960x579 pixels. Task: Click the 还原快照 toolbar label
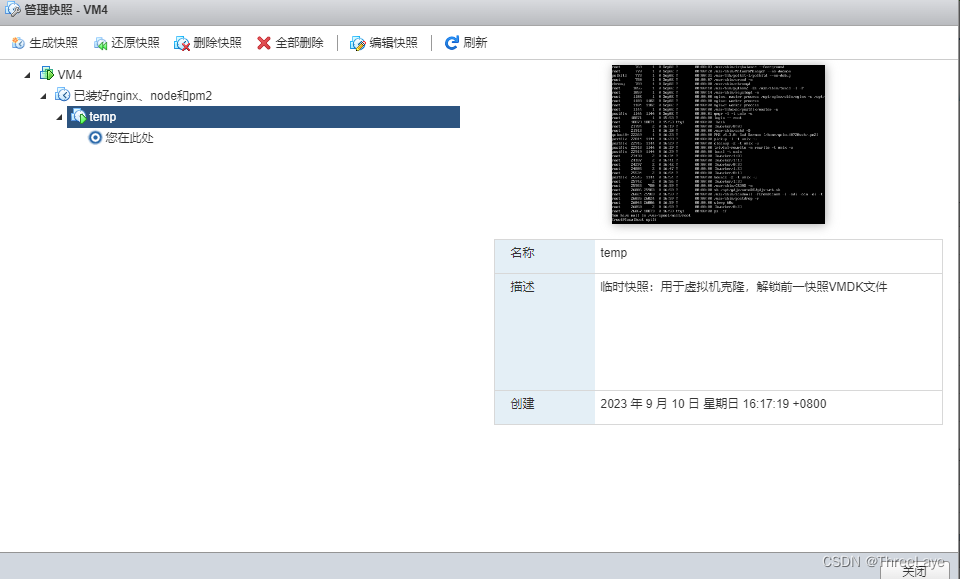(x=135, y=43)
